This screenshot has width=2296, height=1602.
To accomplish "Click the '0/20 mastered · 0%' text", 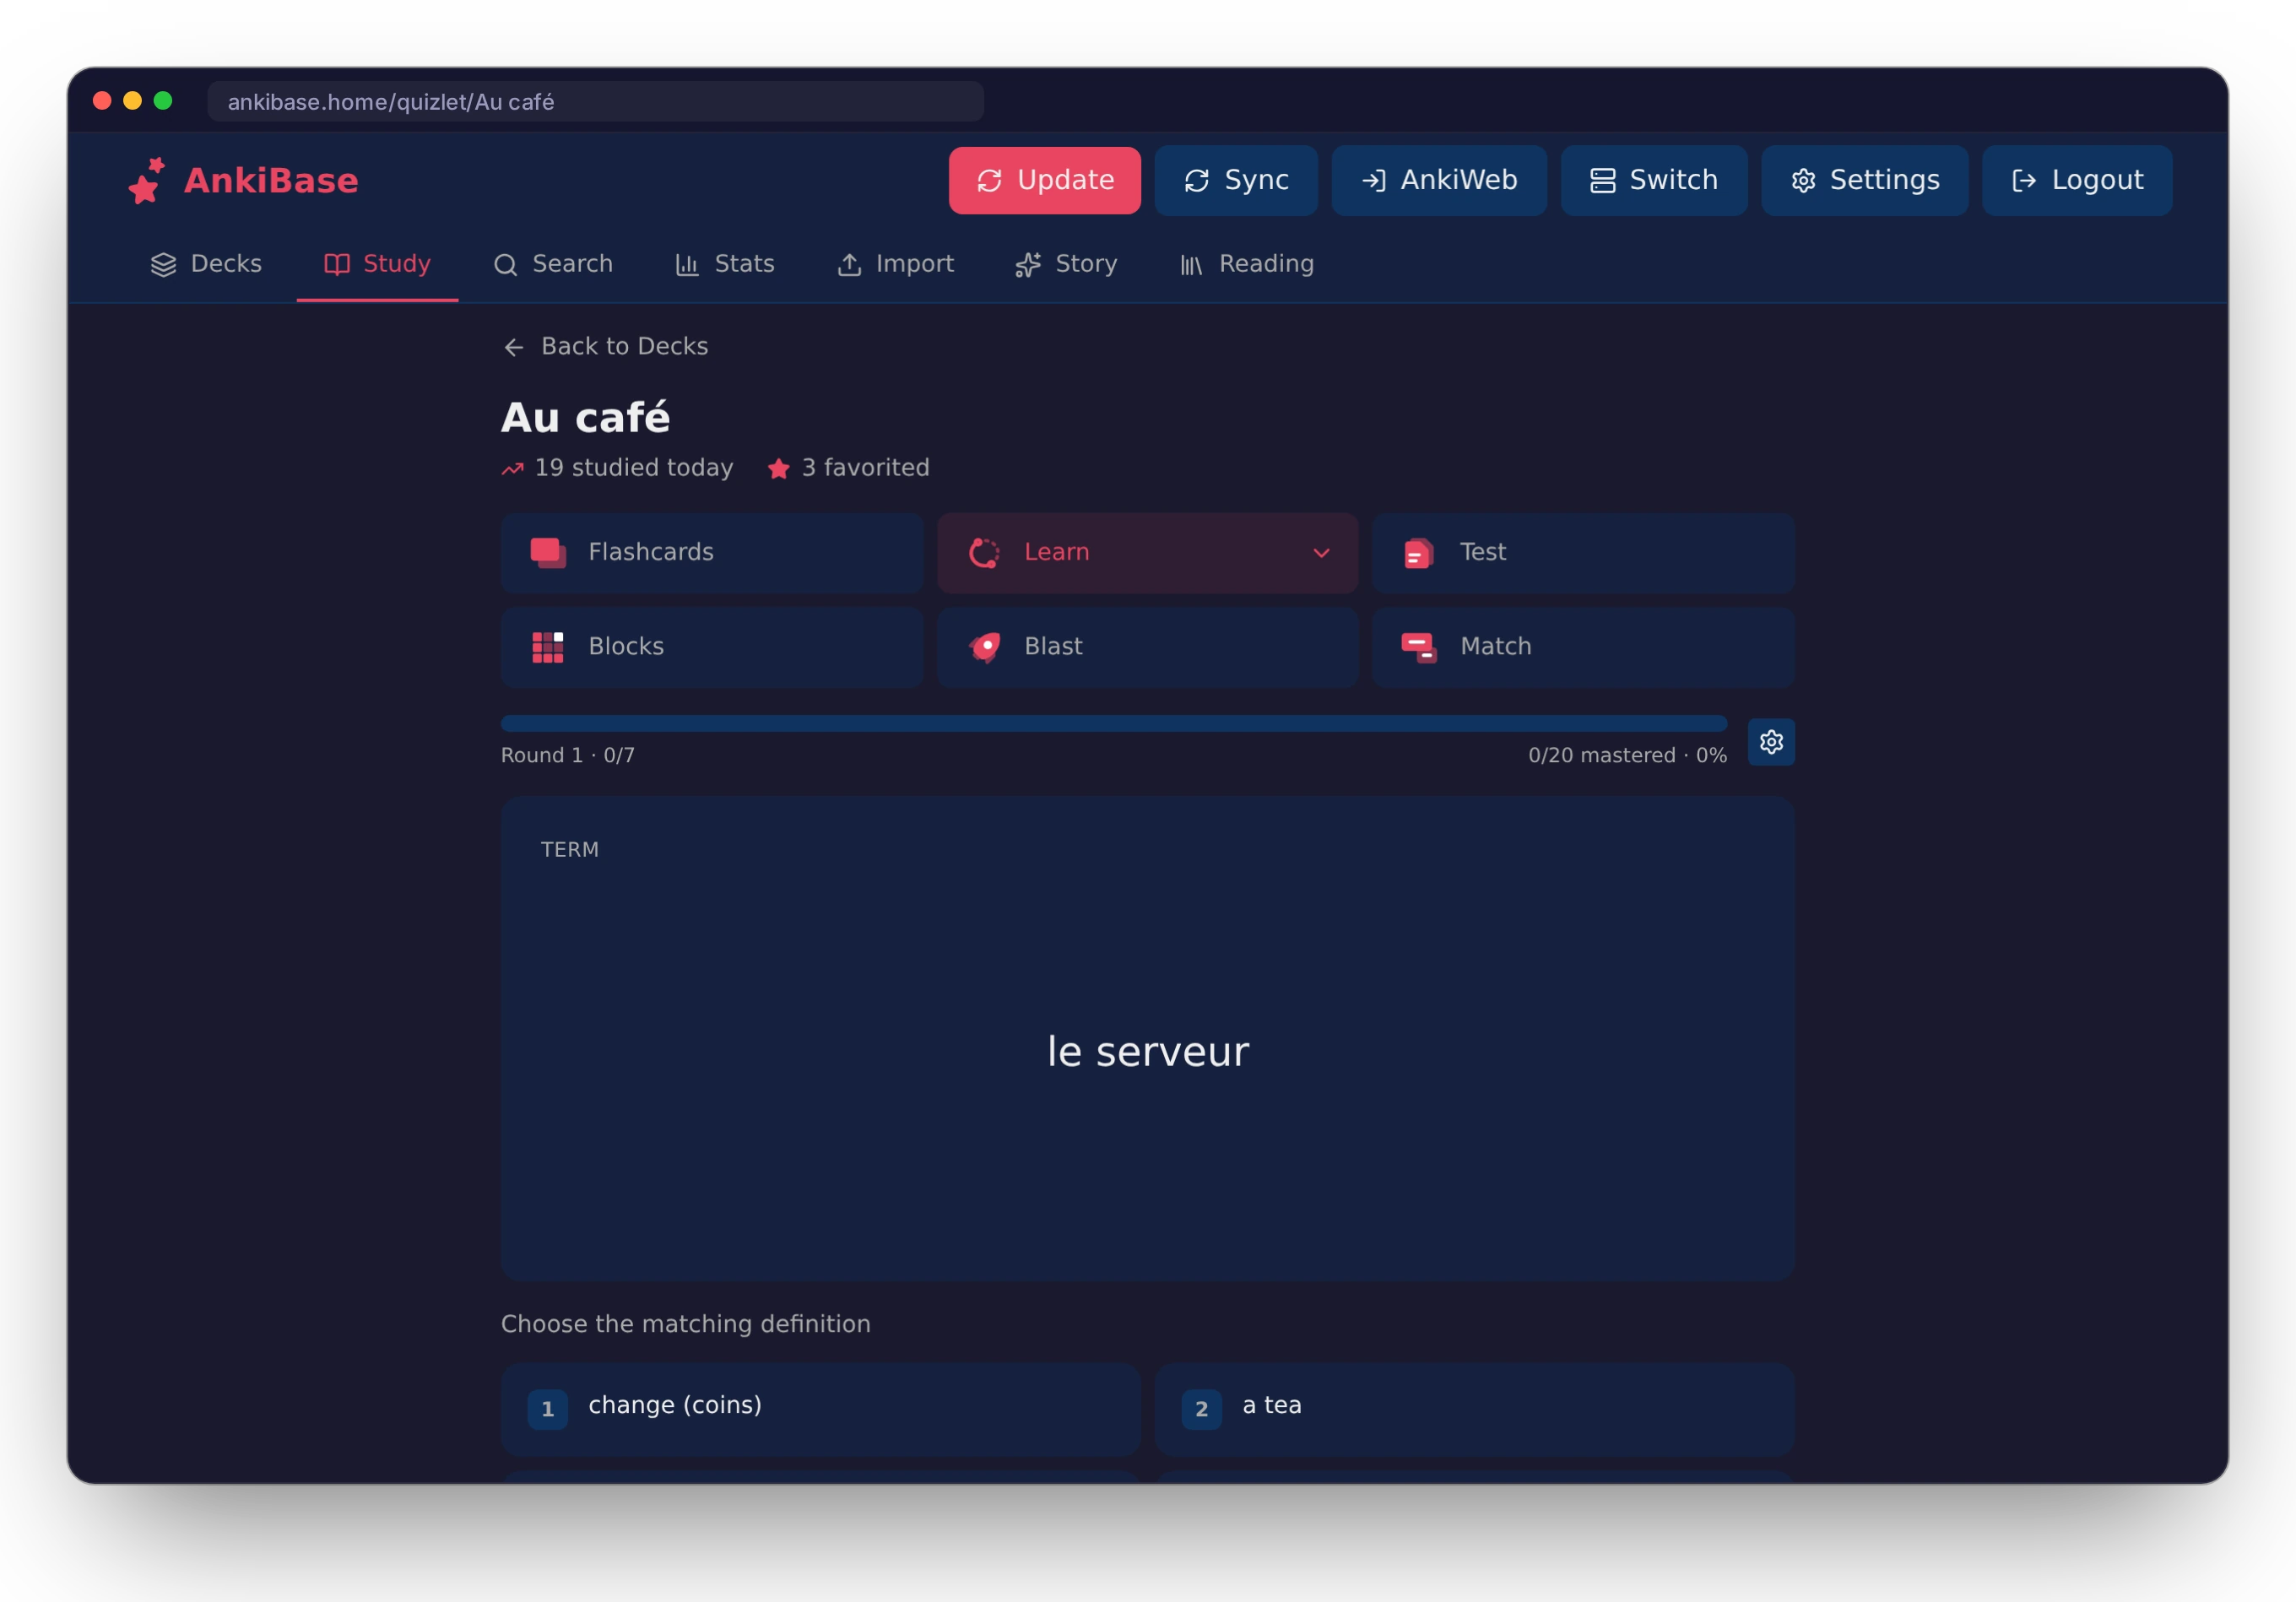I will click(x=1627, y=756).
